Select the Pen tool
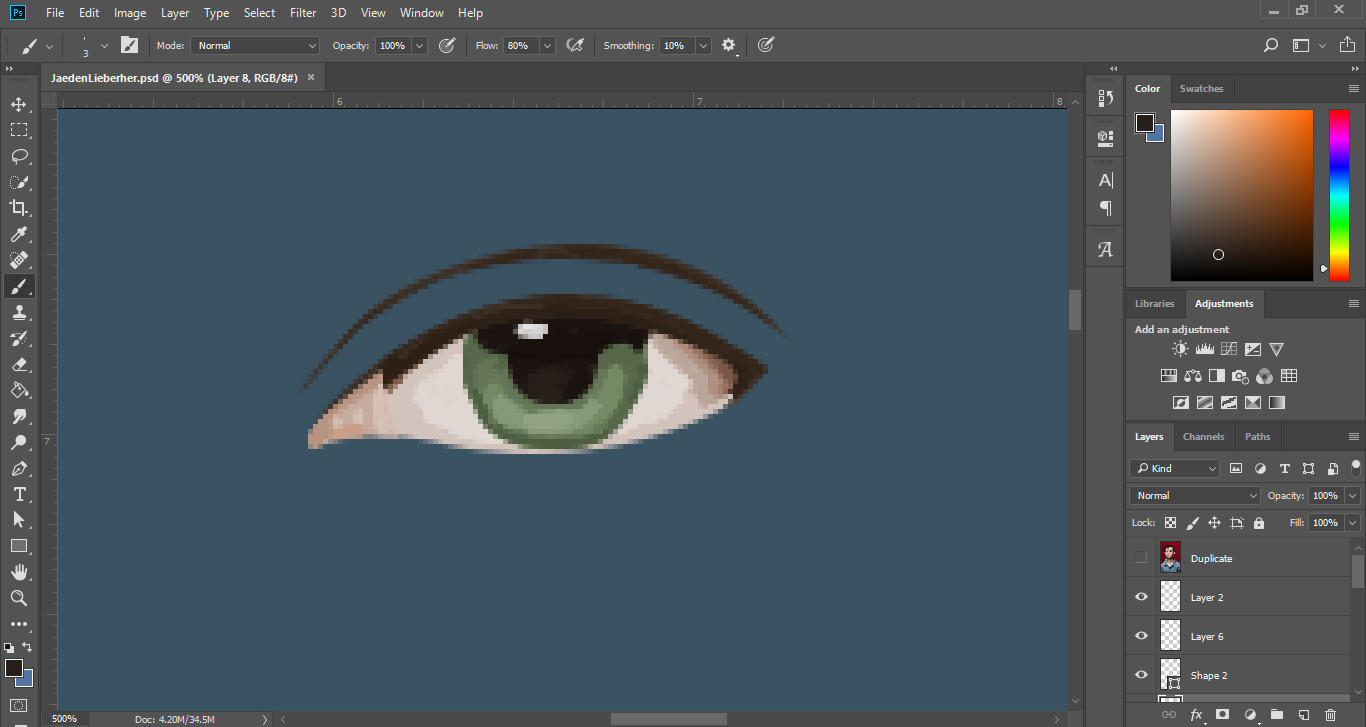Screen dimensions: 1366x727 [x=19, y=468]
